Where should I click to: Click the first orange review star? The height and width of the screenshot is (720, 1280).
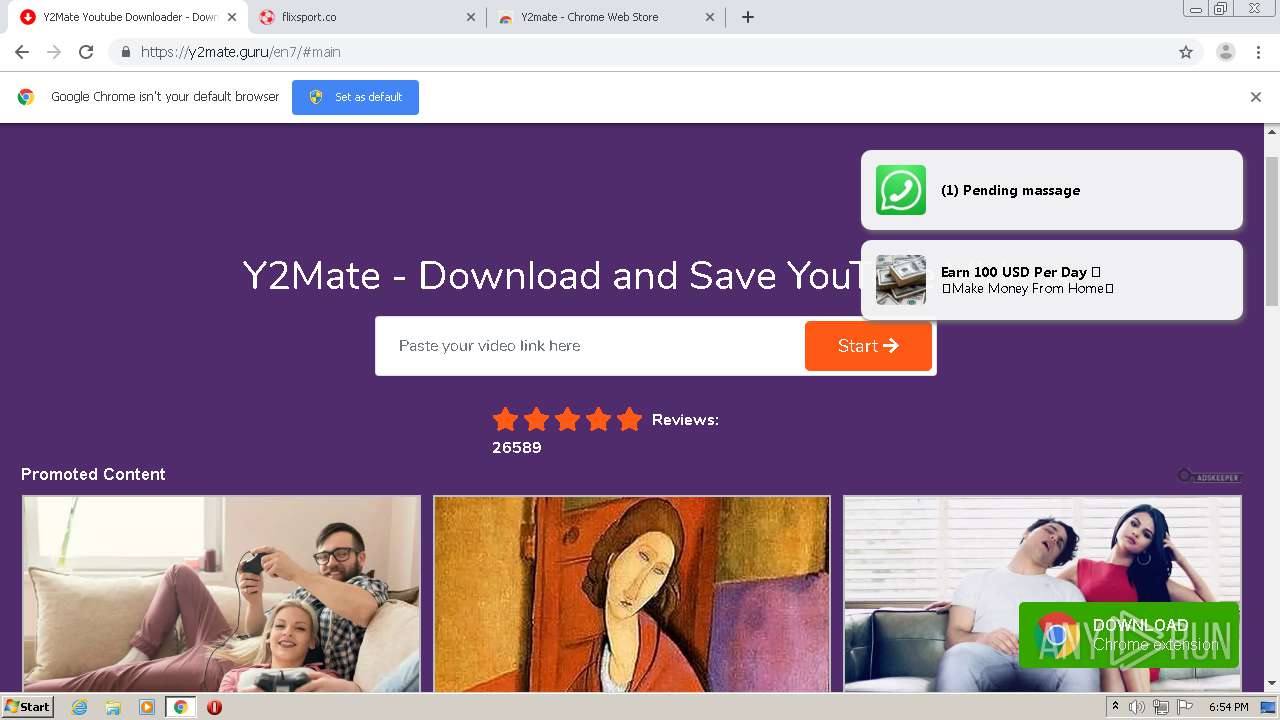pos(506,419)
